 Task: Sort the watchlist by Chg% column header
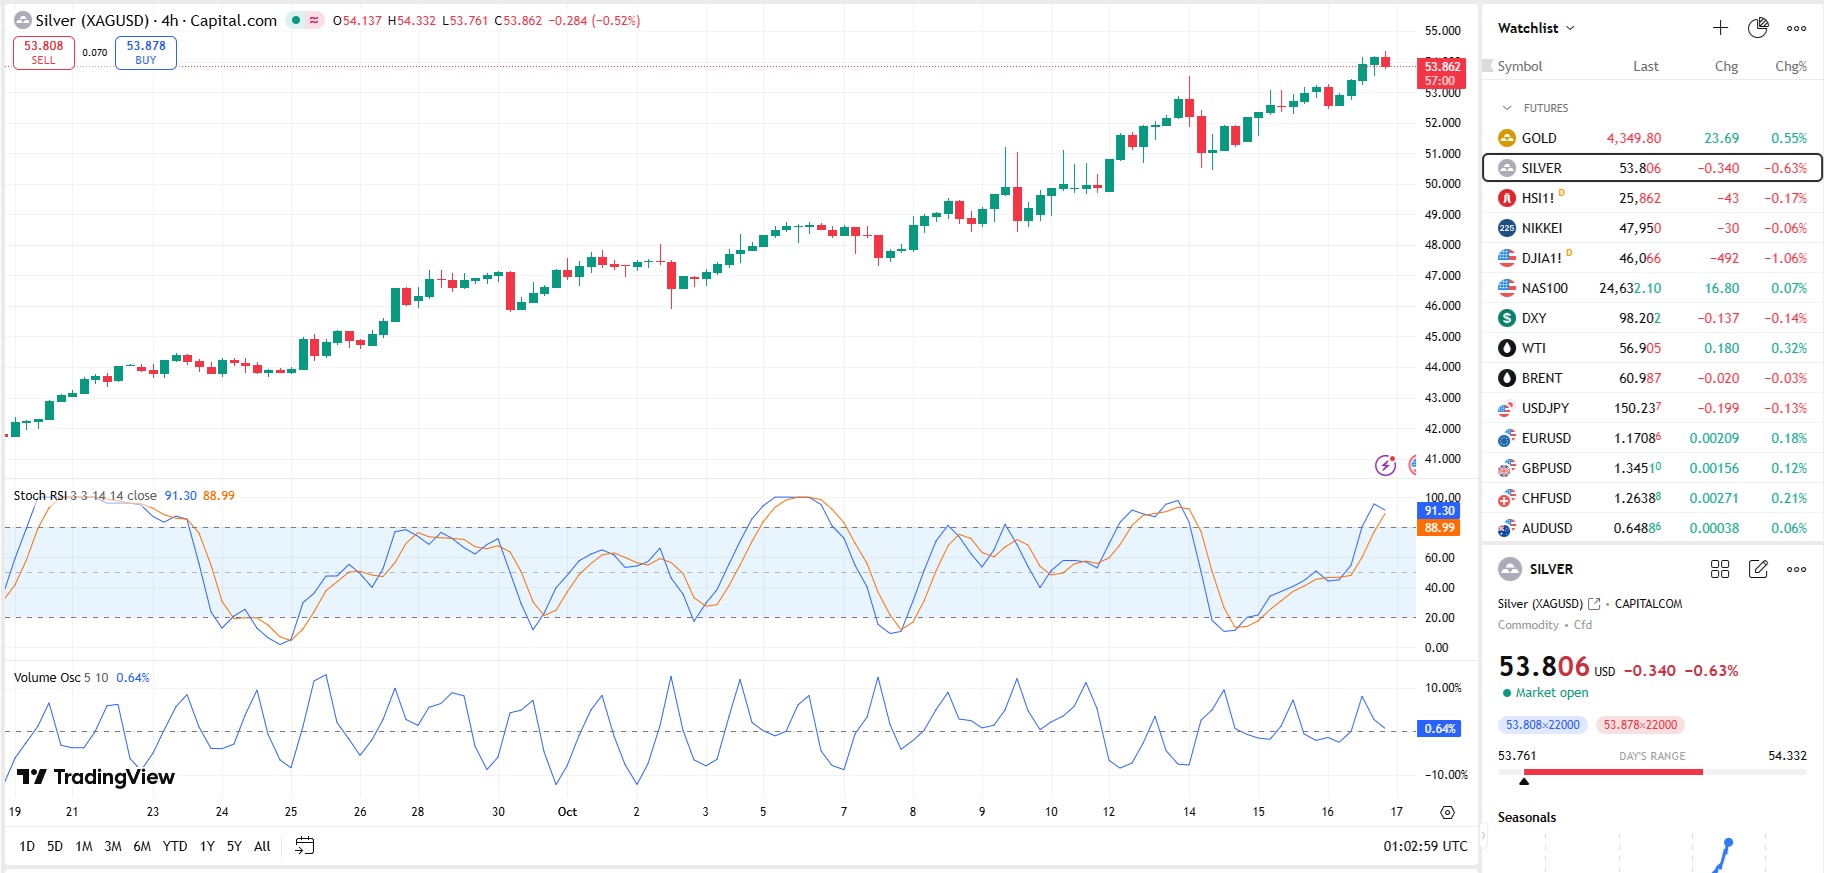click(x=1790, y=66)
